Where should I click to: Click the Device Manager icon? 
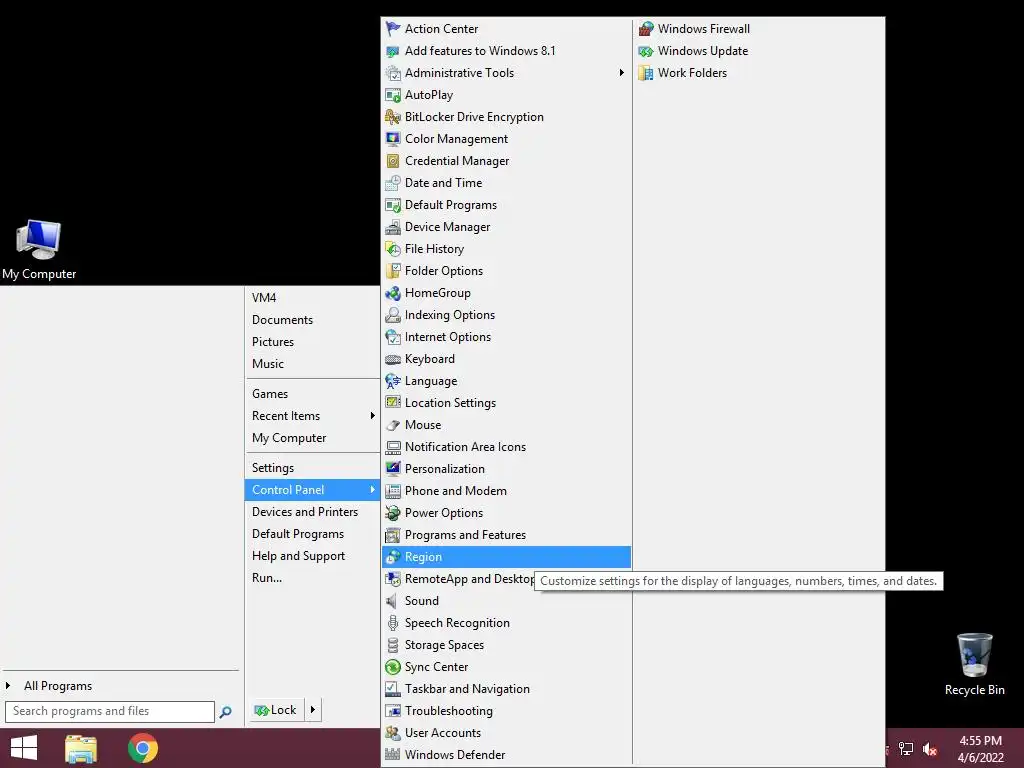[392, 227]
